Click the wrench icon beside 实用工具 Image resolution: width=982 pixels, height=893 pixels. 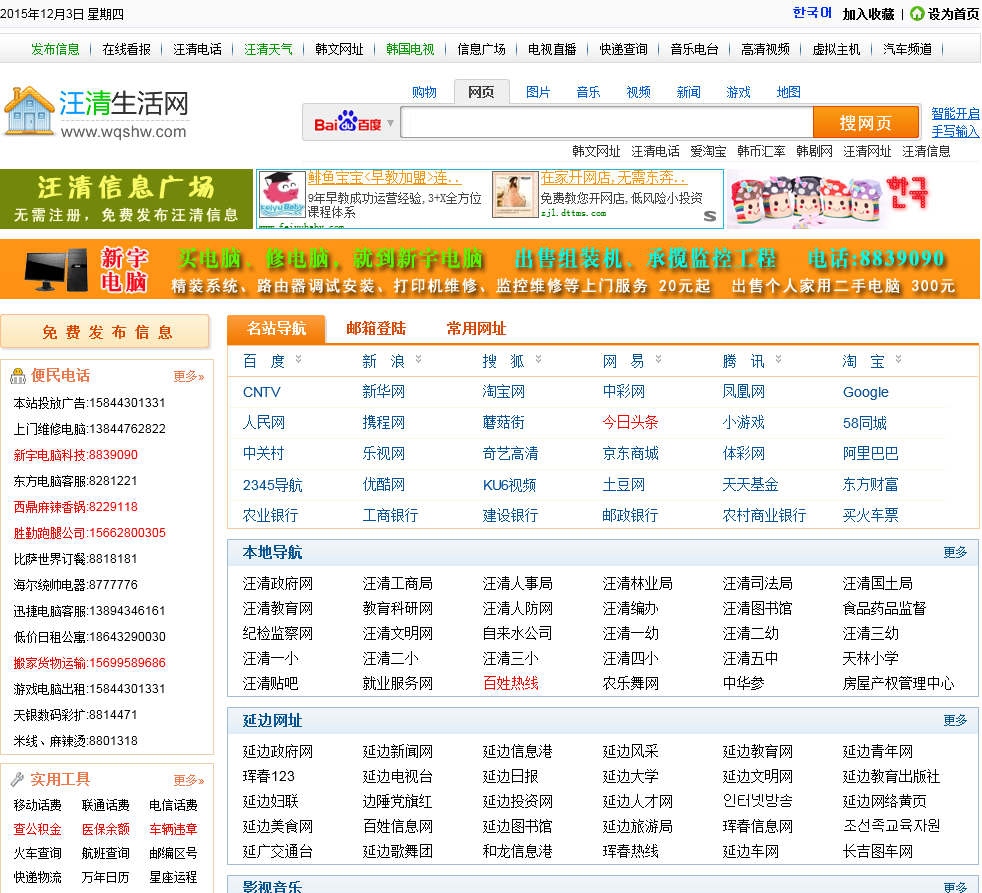pyautogui.click(x=18, y=779)
